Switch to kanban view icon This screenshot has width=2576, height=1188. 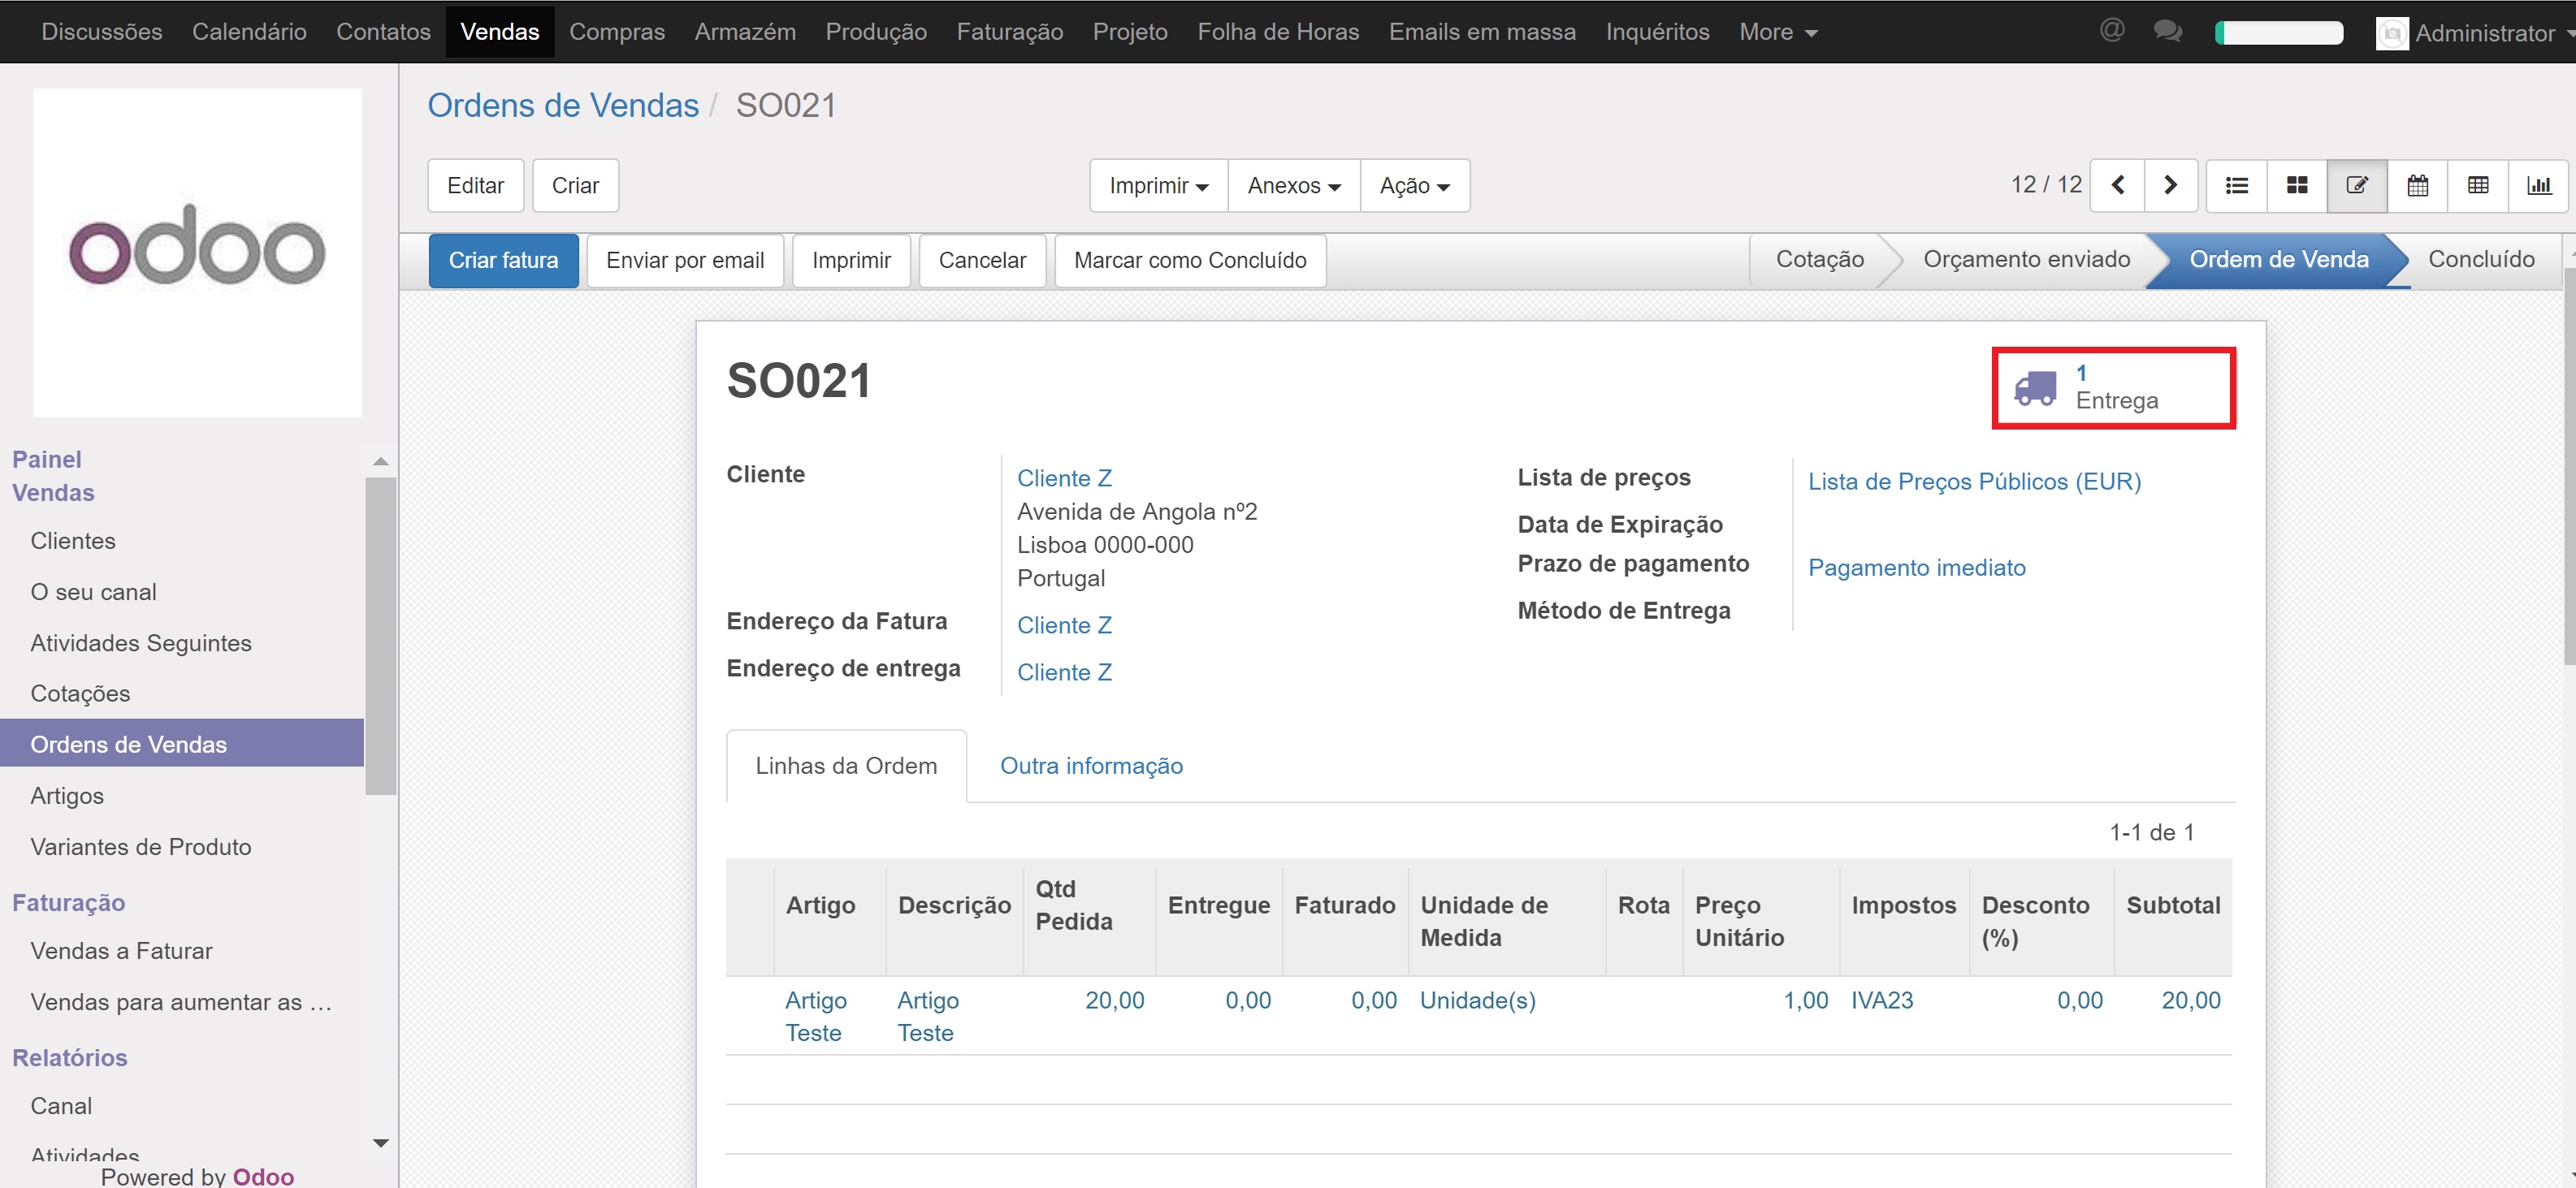(x=2297, y=185)
